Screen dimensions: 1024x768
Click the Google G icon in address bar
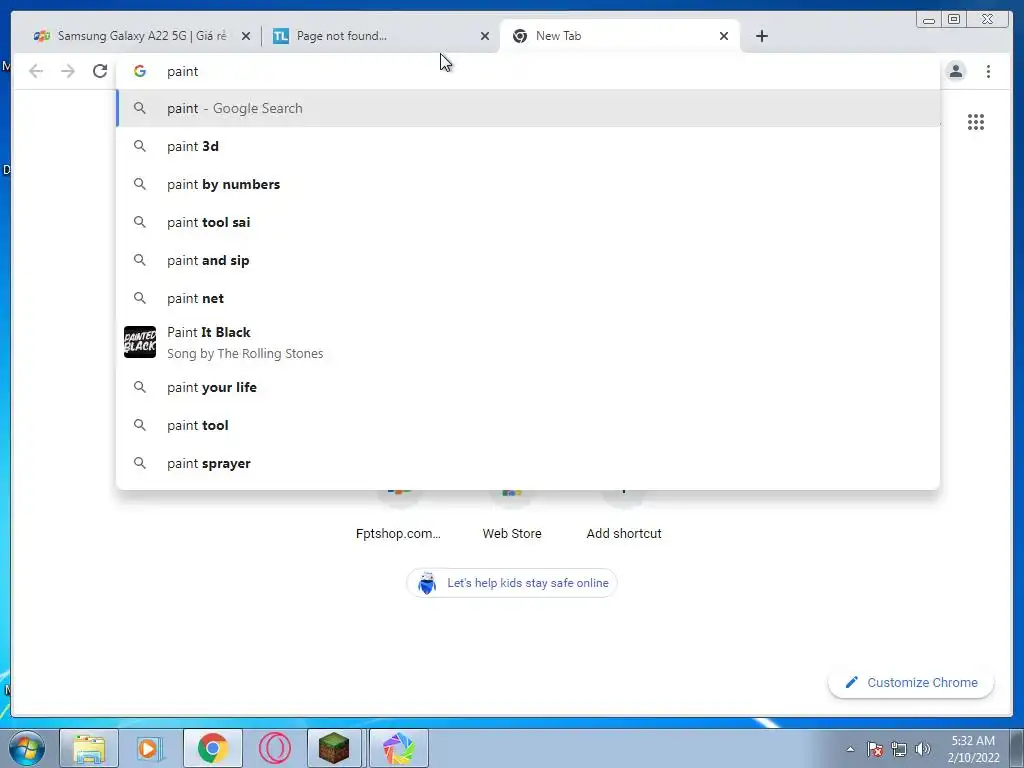tap(140, 71)
